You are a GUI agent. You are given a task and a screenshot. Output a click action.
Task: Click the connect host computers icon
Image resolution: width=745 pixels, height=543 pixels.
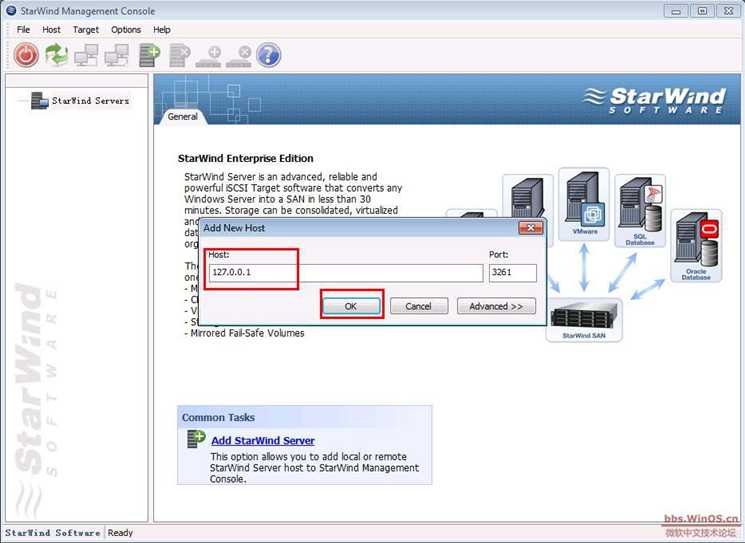[86, 55]
